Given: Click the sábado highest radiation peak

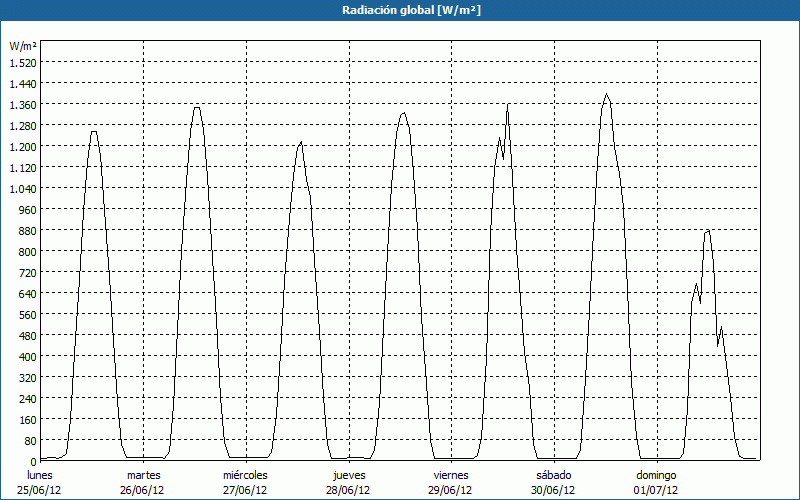Looking at the screenshot, I should coord(606,94).
